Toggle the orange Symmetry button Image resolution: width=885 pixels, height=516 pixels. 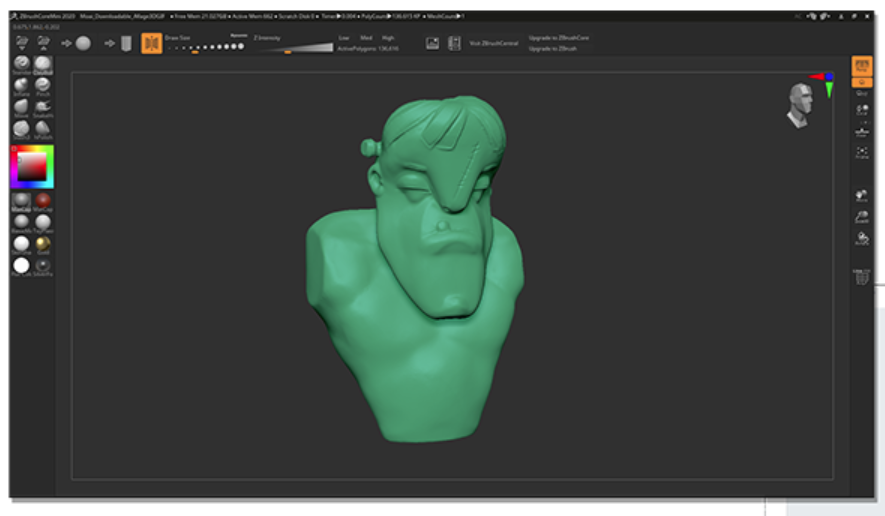click(x=152, y=43)
